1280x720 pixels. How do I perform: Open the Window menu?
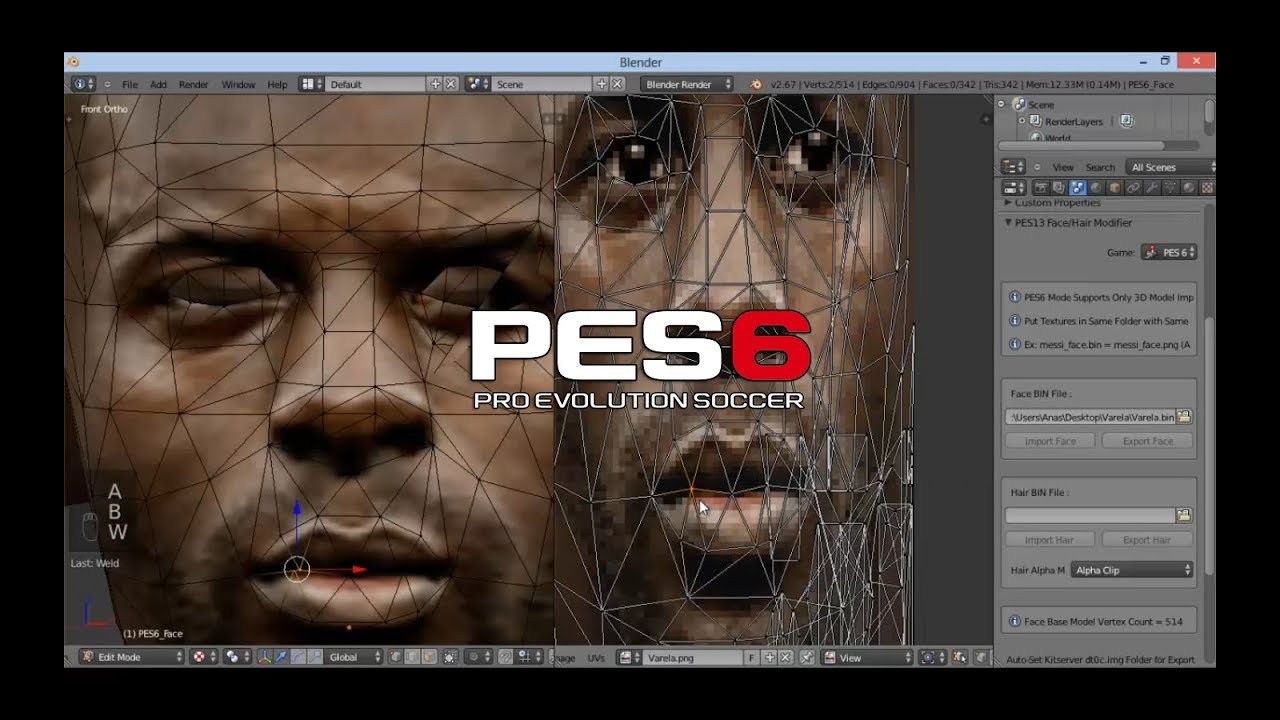point(238,85)
